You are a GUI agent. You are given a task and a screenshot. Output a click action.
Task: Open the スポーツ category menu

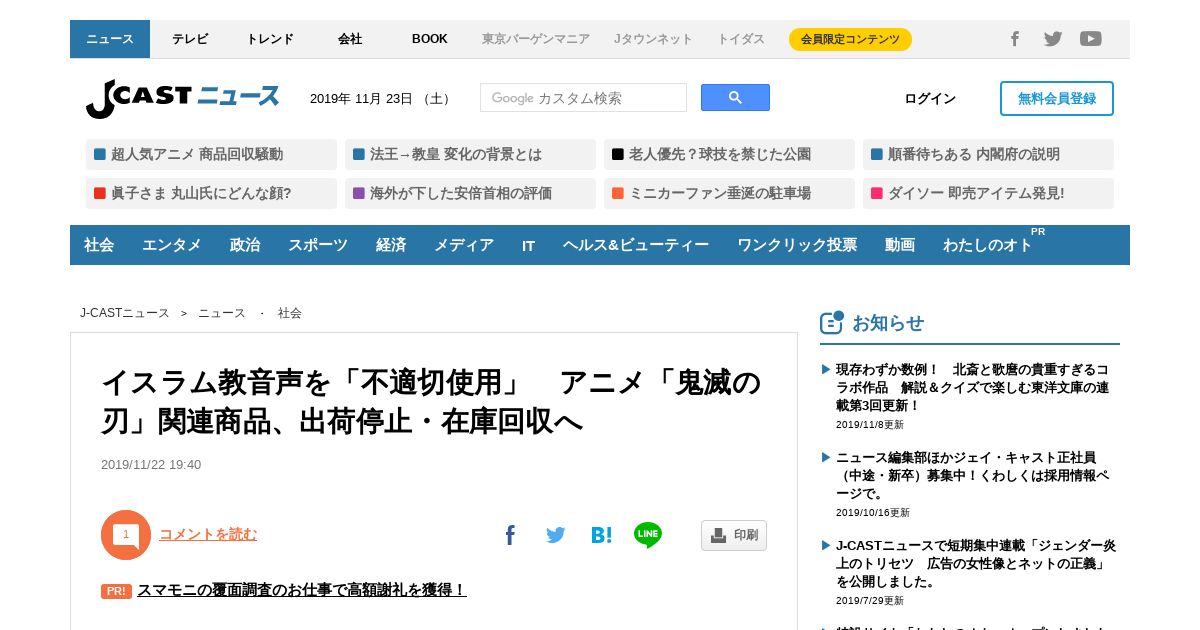[x=318, y=245]
